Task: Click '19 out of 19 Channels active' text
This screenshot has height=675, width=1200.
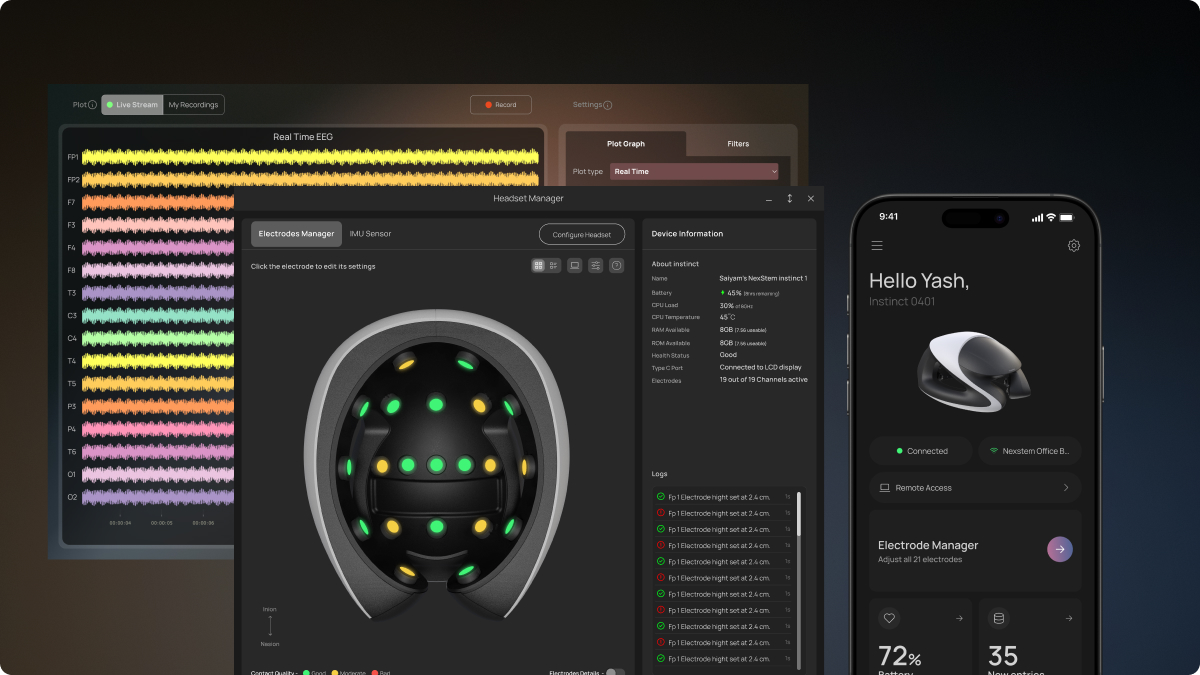Action: (x=764, y=380)
